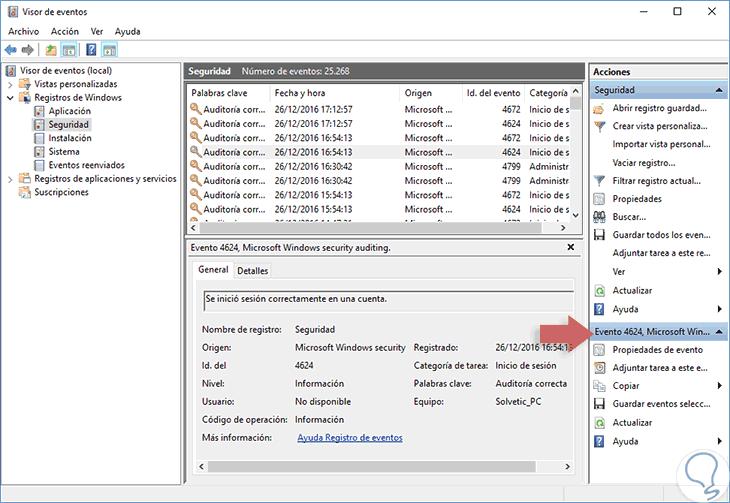
Task: Open the Acción menu
Action: click(x=64, y=31)
